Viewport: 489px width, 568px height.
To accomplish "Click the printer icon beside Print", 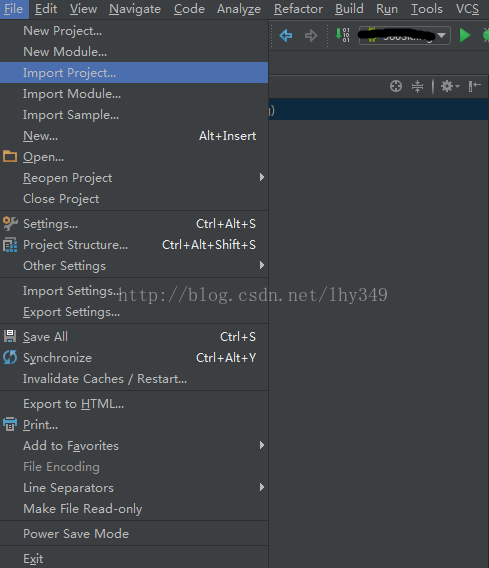I will click(x=10, y=424).
